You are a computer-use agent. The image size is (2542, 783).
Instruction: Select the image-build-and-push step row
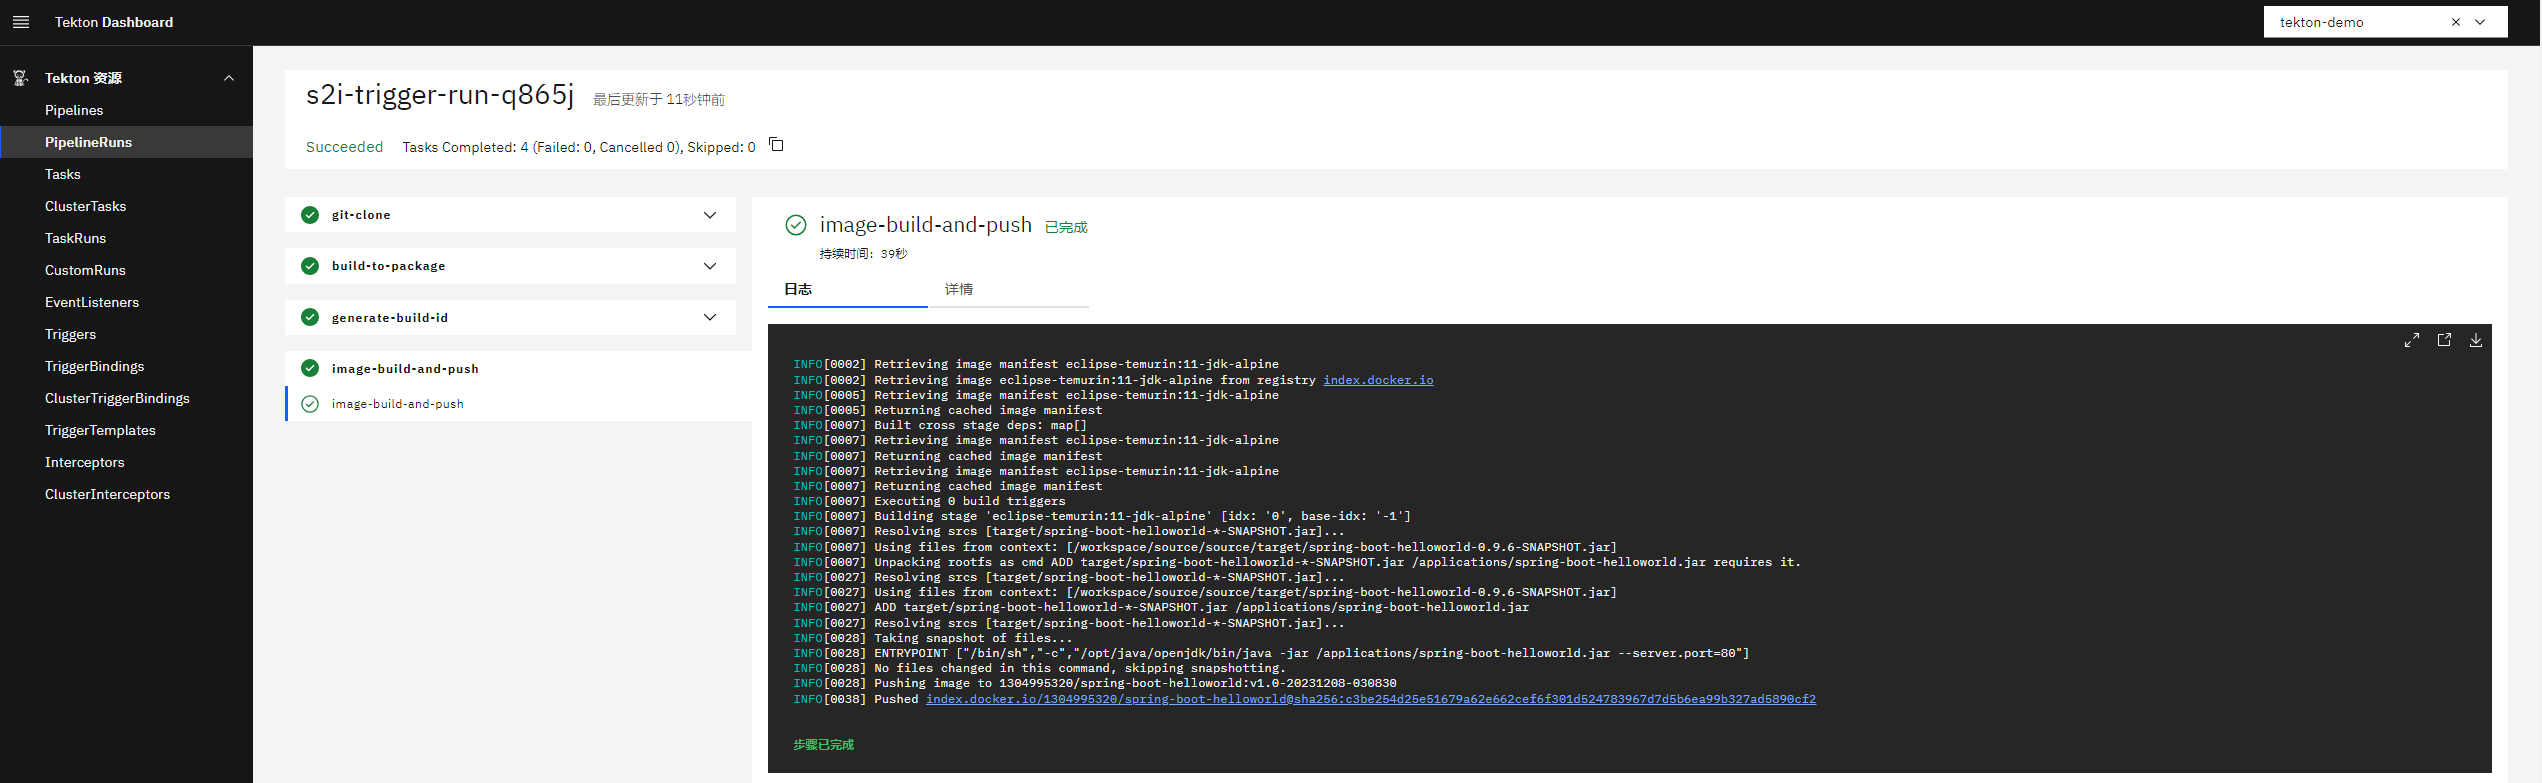(x=518, y=404)
